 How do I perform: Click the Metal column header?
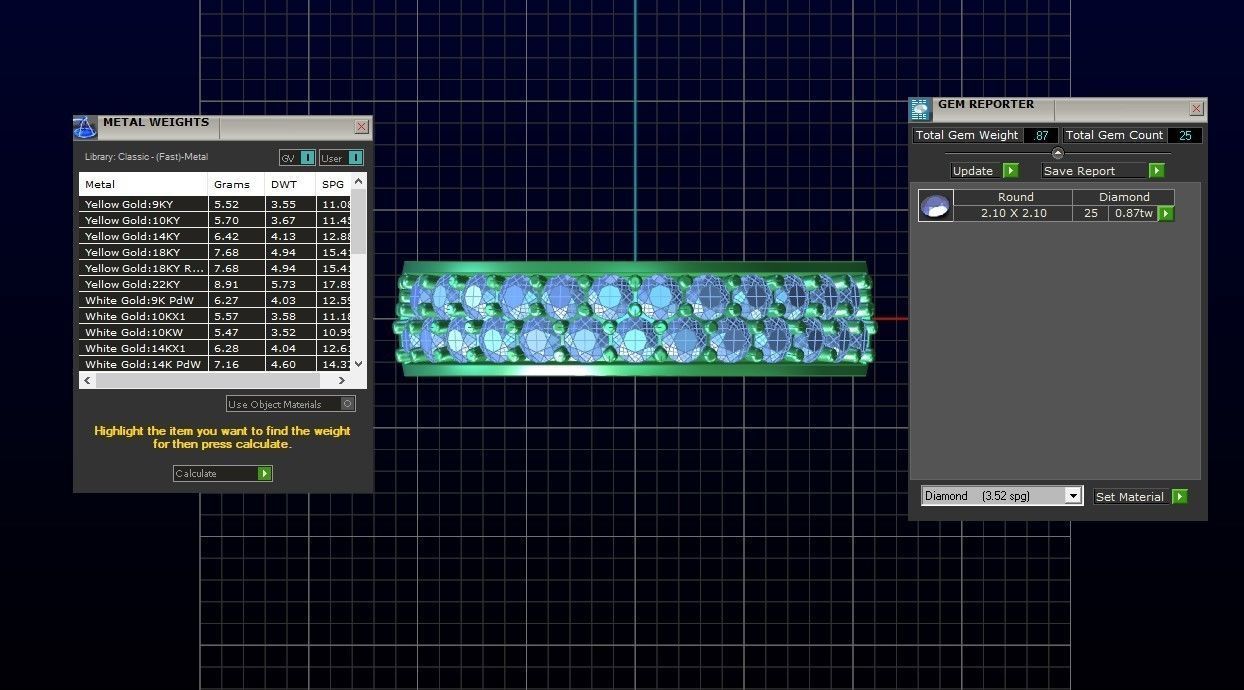point(144,184)
